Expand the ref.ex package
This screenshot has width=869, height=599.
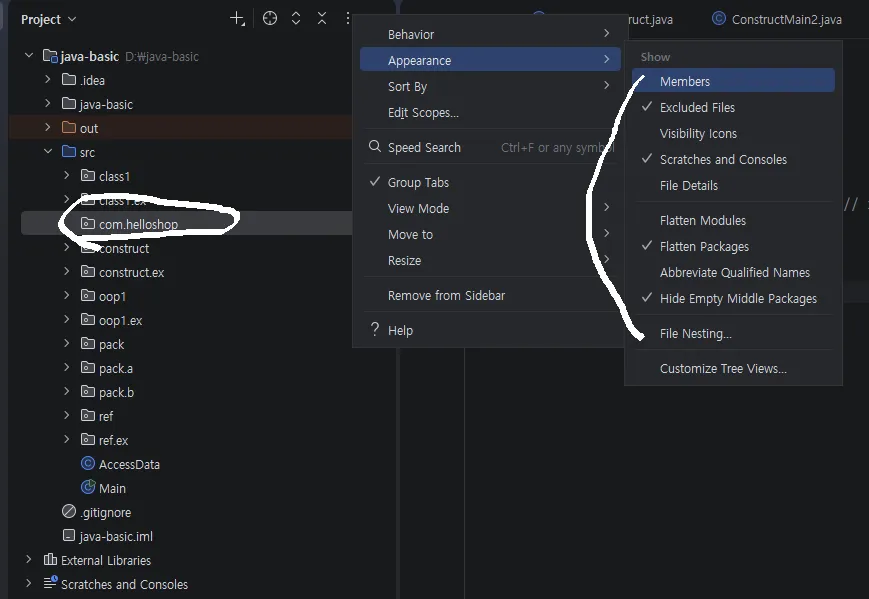67,439
